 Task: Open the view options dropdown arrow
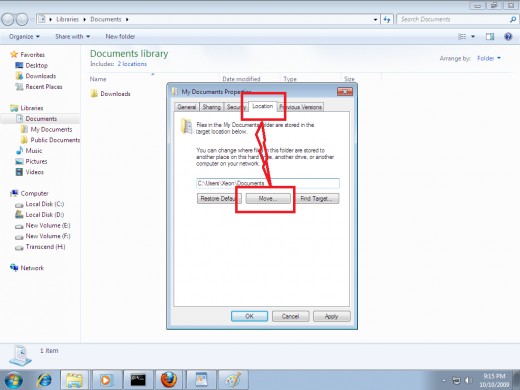click(473, 36)
